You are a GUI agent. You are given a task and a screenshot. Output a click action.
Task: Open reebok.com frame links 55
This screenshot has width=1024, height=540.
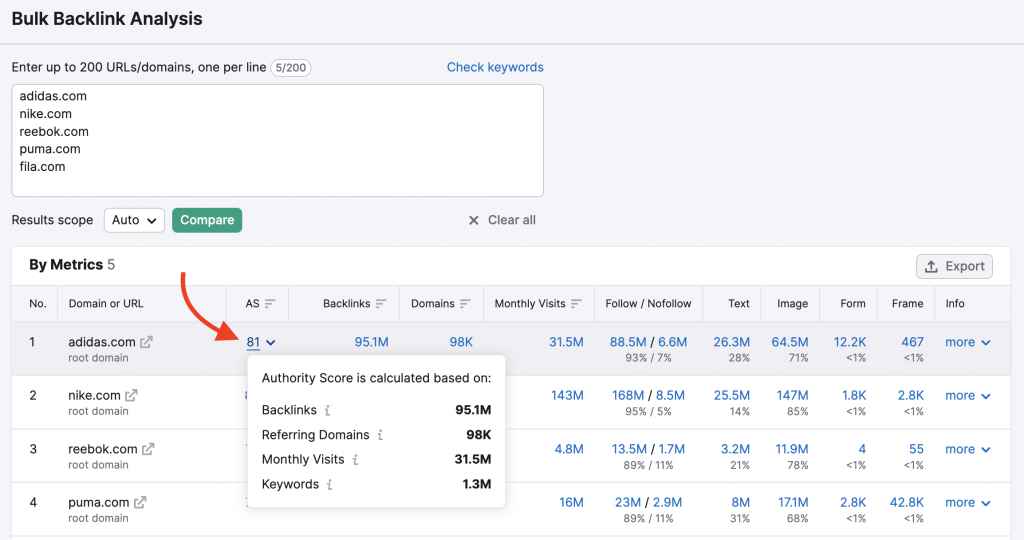click(916, 449)
